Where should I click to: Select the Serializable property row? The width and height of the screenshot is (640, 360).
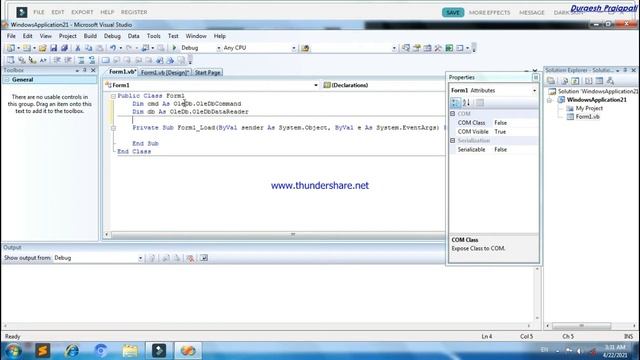[x=493, y=149]
